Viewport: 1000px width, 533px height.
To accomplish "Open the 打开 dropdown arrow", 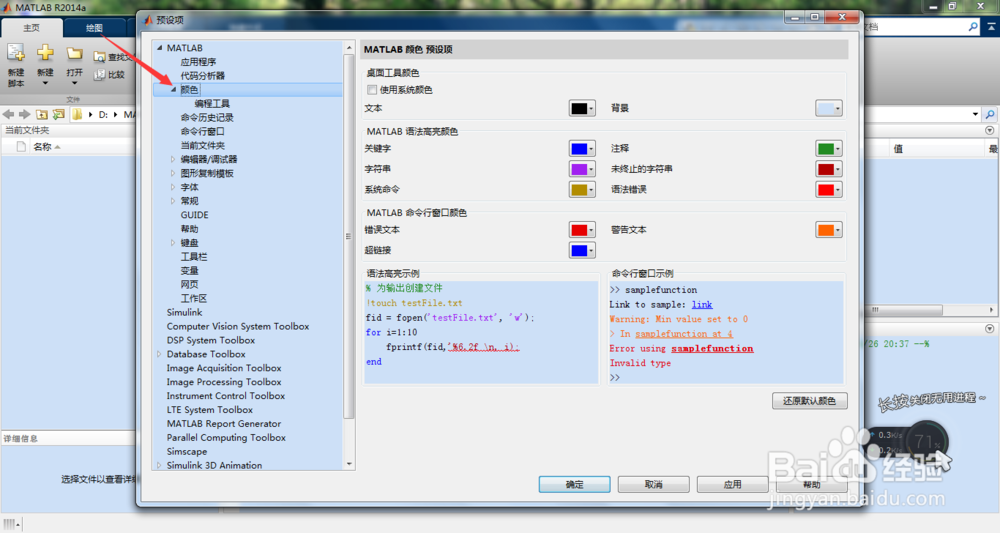I will tap(75, 84).
